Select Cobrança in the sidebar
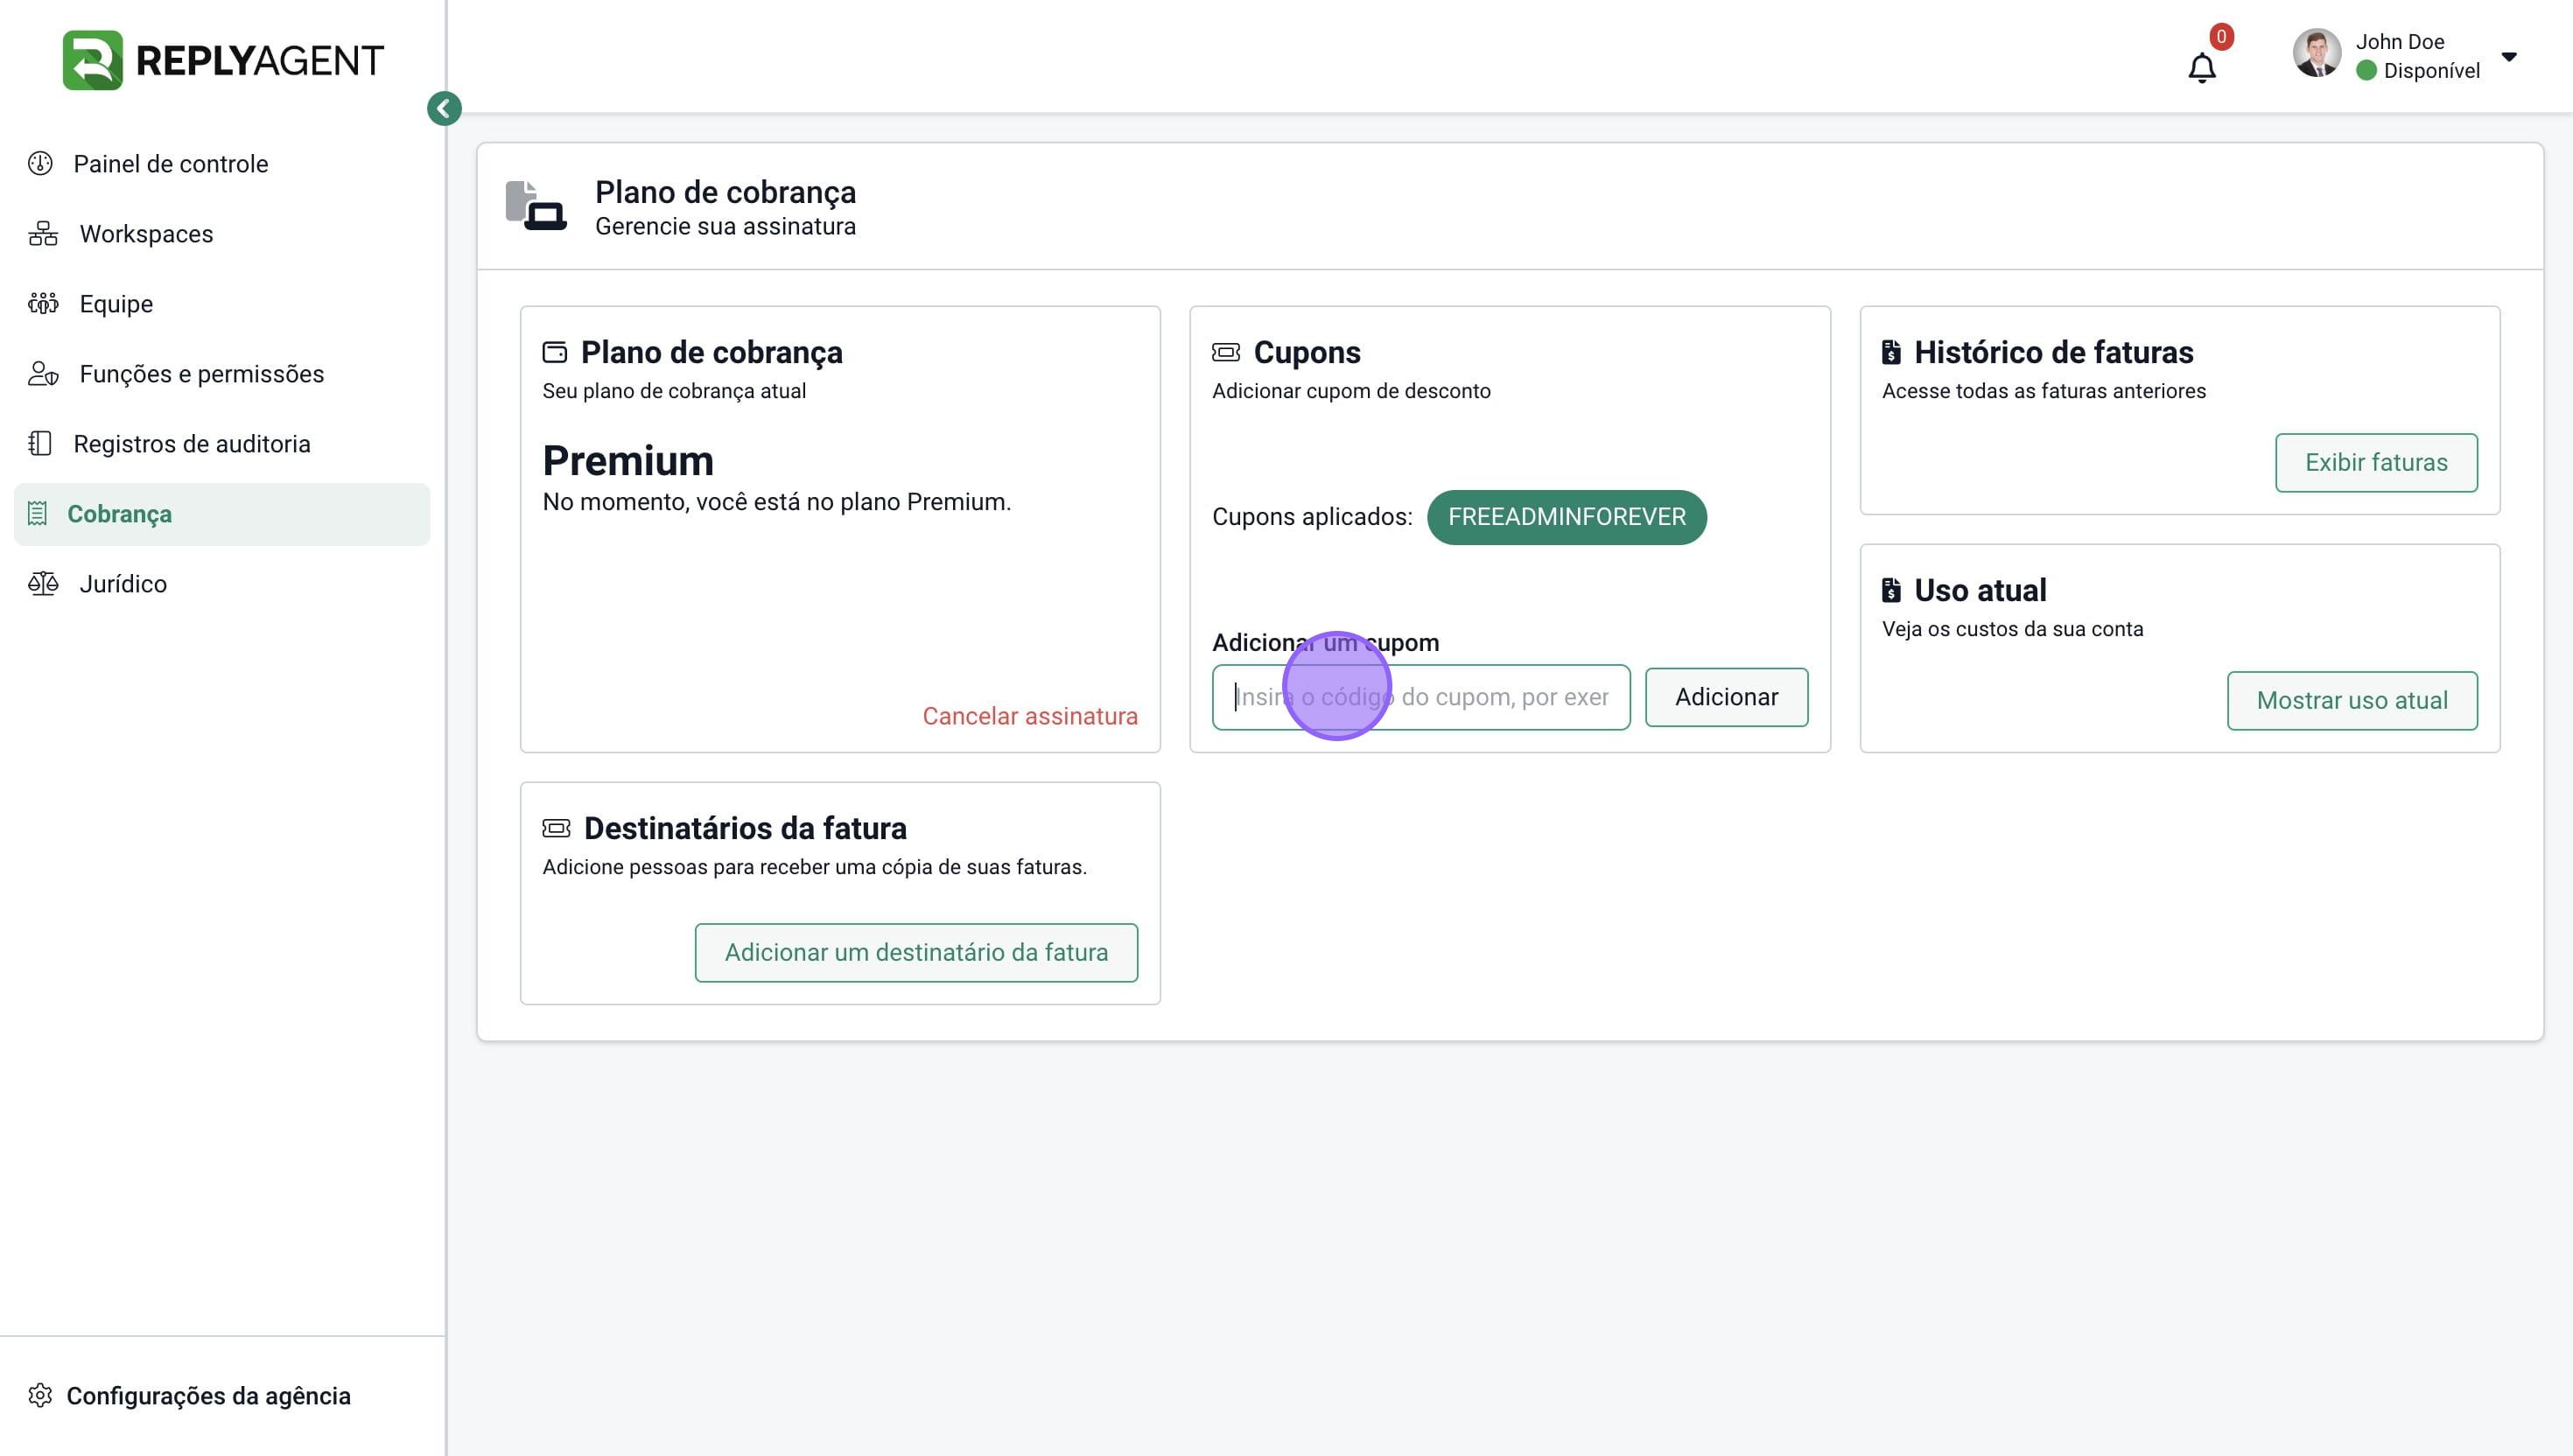This screenshot has width=2573, height=1456. tap(222, 514)
